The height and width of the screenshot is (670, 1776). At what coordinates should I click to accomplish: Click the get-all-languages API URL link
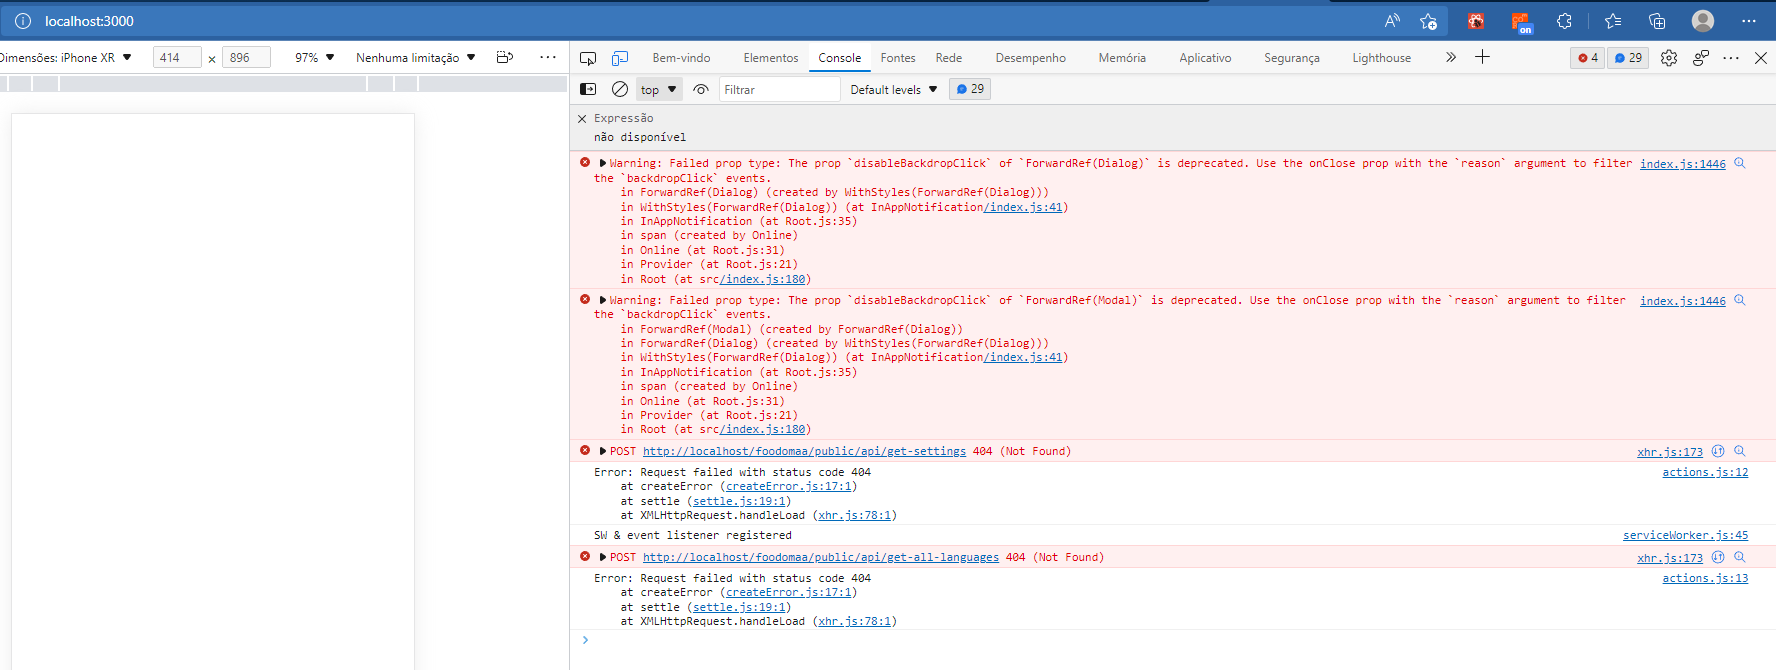pyautogui.click(x=821, y=557)
